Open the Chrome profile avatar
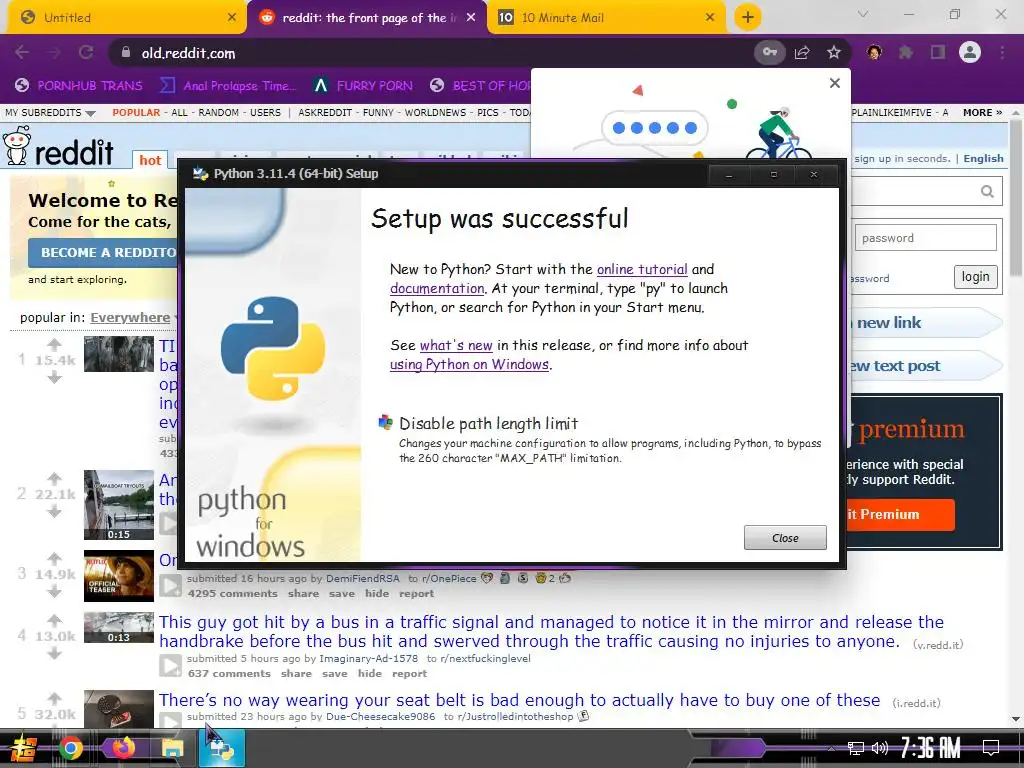 (970, 52)
